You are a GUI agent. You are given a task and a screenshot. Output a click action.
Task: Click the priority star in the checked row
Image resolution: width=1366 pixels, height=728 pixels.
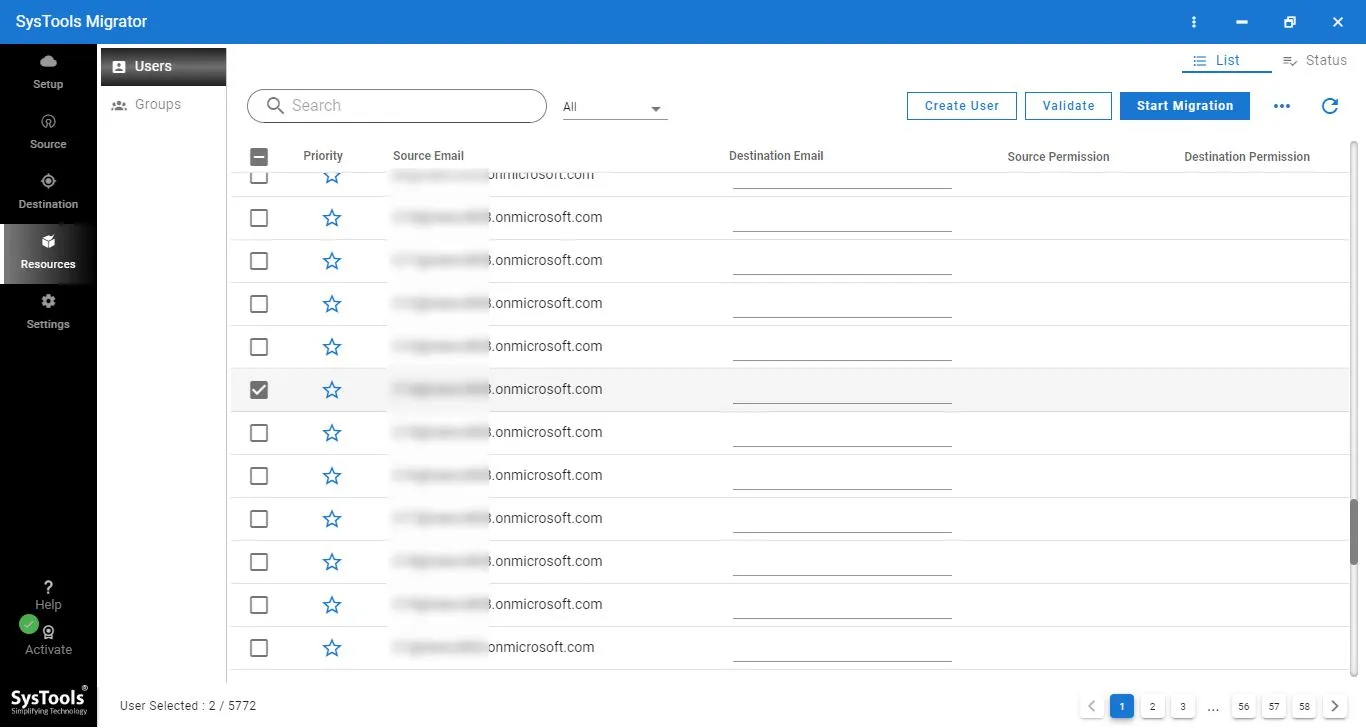pos(332,390)
